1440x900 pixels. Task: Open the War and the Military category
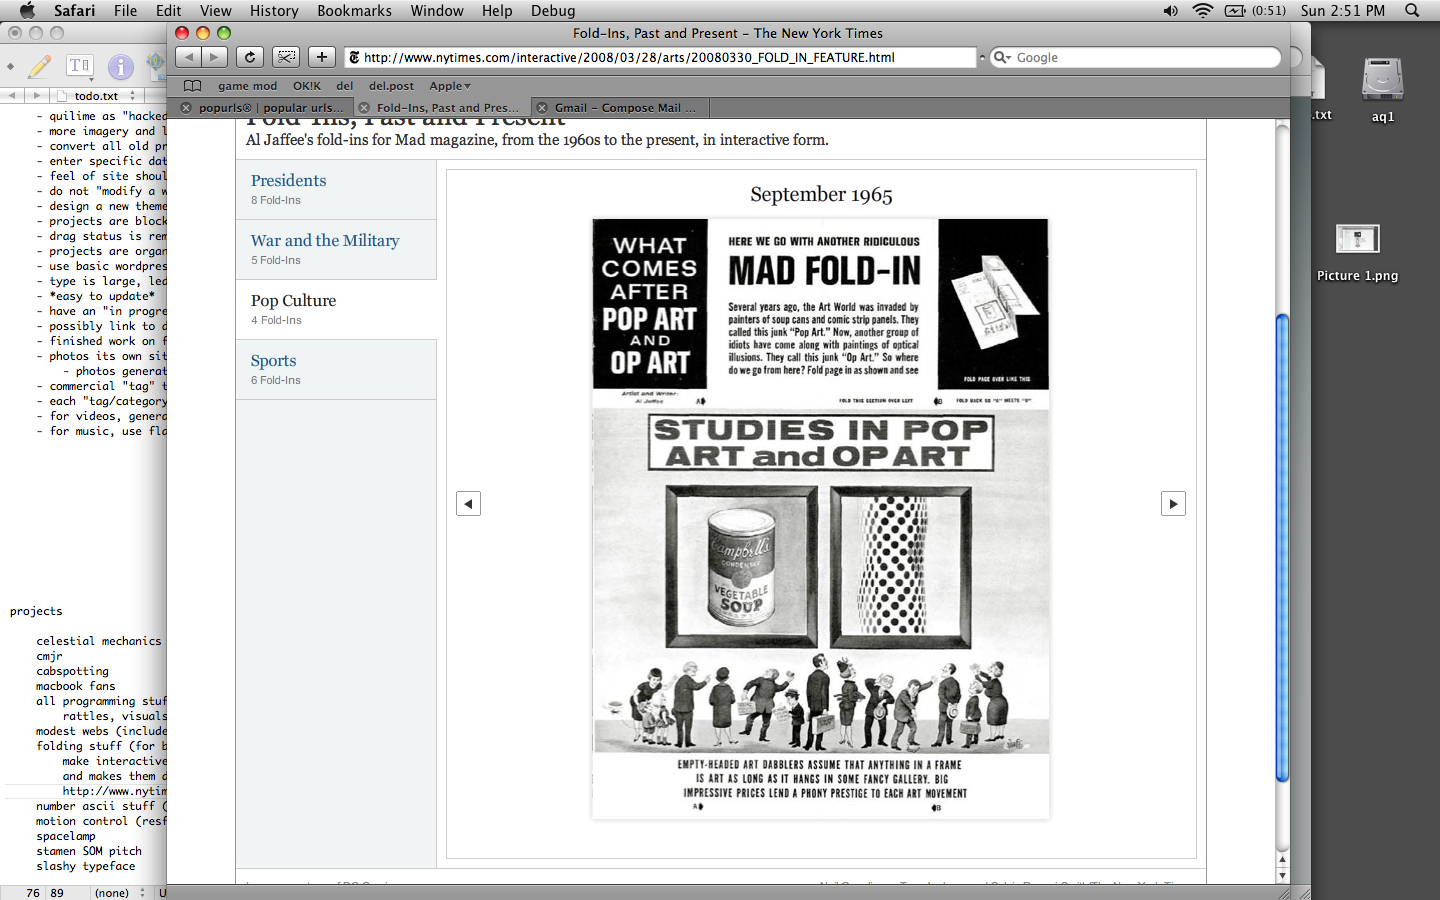pyautogui.click(x=336, y=249)
